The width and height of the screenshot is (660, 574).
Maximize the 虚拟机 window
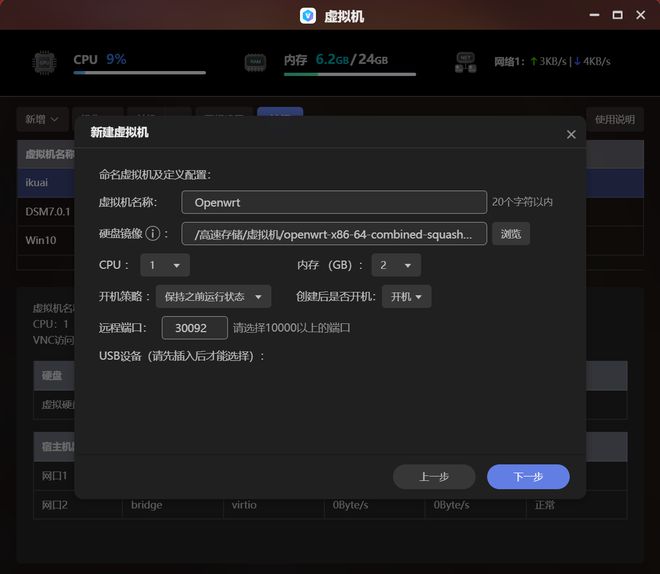click(x=617, y=15)
